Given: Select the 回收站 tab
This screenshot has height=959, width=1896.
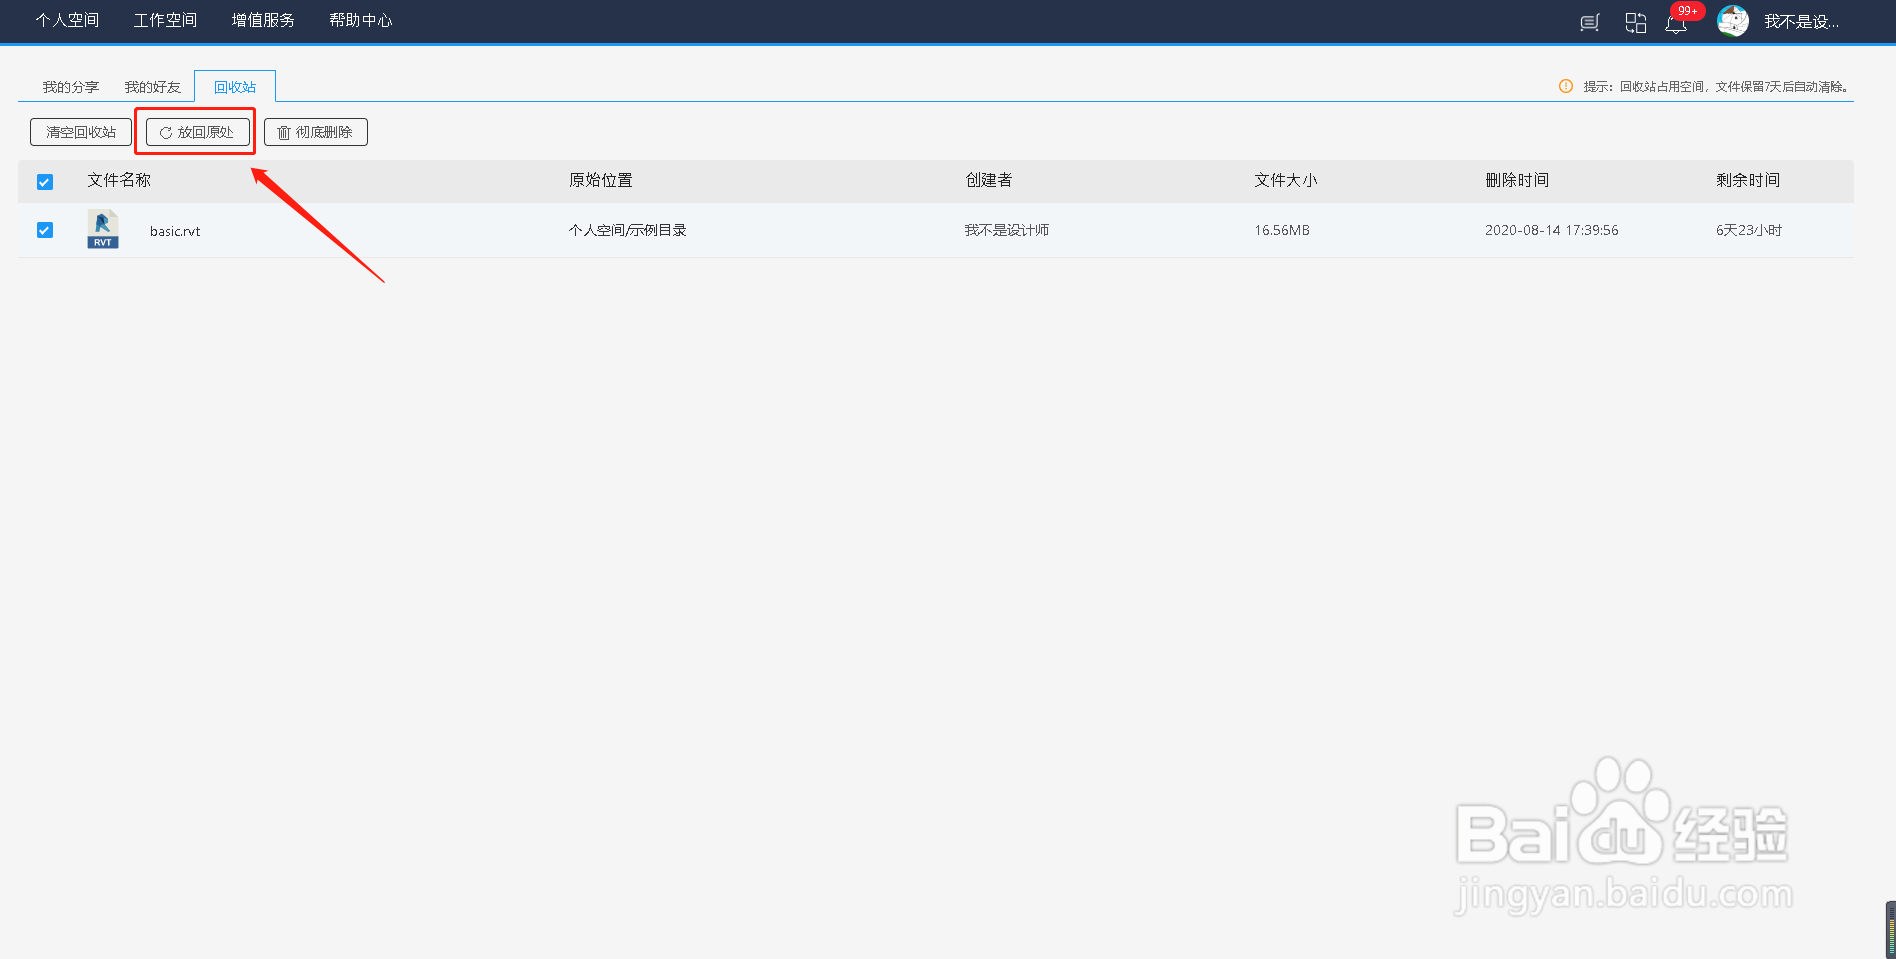Looking at the screenshot, I should pos(235,87).
